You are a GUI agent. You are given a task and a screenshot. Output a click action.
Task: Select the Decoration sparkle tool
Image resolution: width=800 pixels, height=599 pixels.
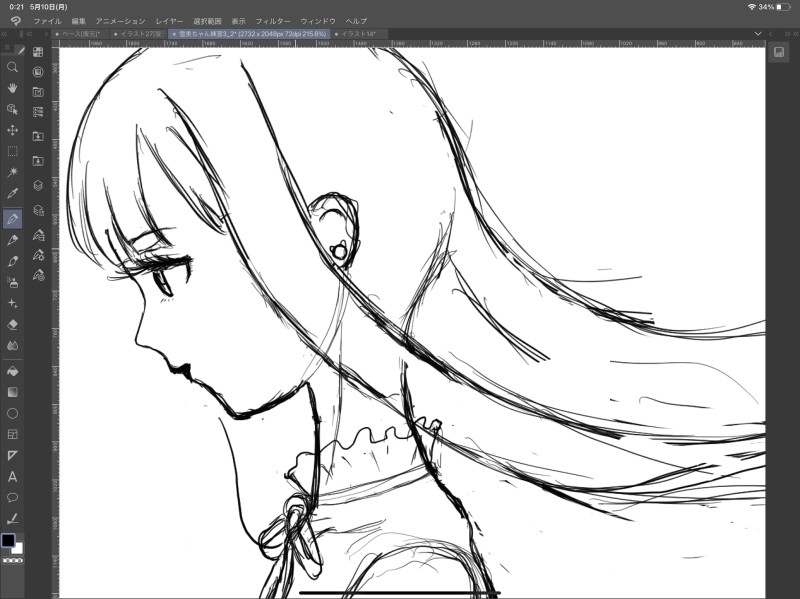point(12,303)
